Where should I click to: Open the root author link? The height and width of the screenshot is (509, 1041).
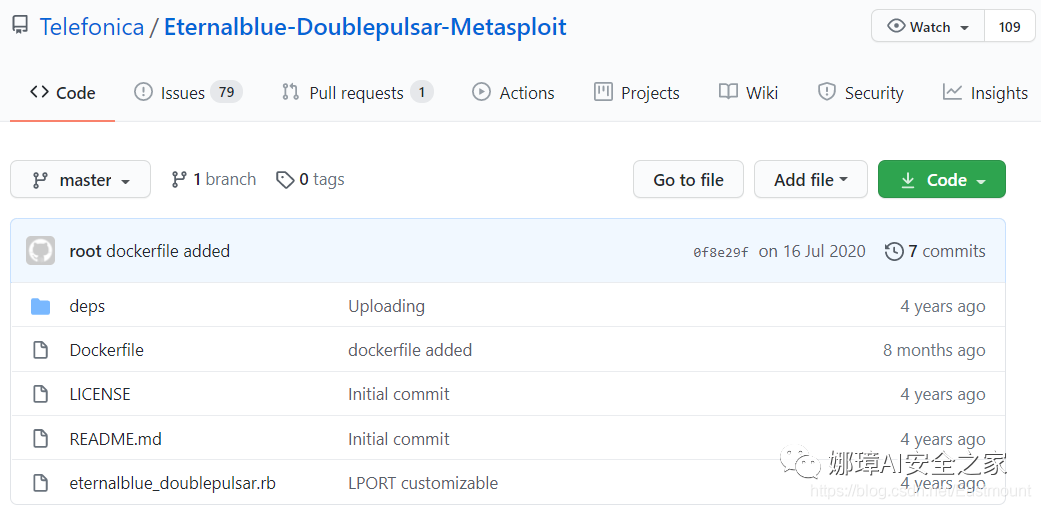[85, 252]
